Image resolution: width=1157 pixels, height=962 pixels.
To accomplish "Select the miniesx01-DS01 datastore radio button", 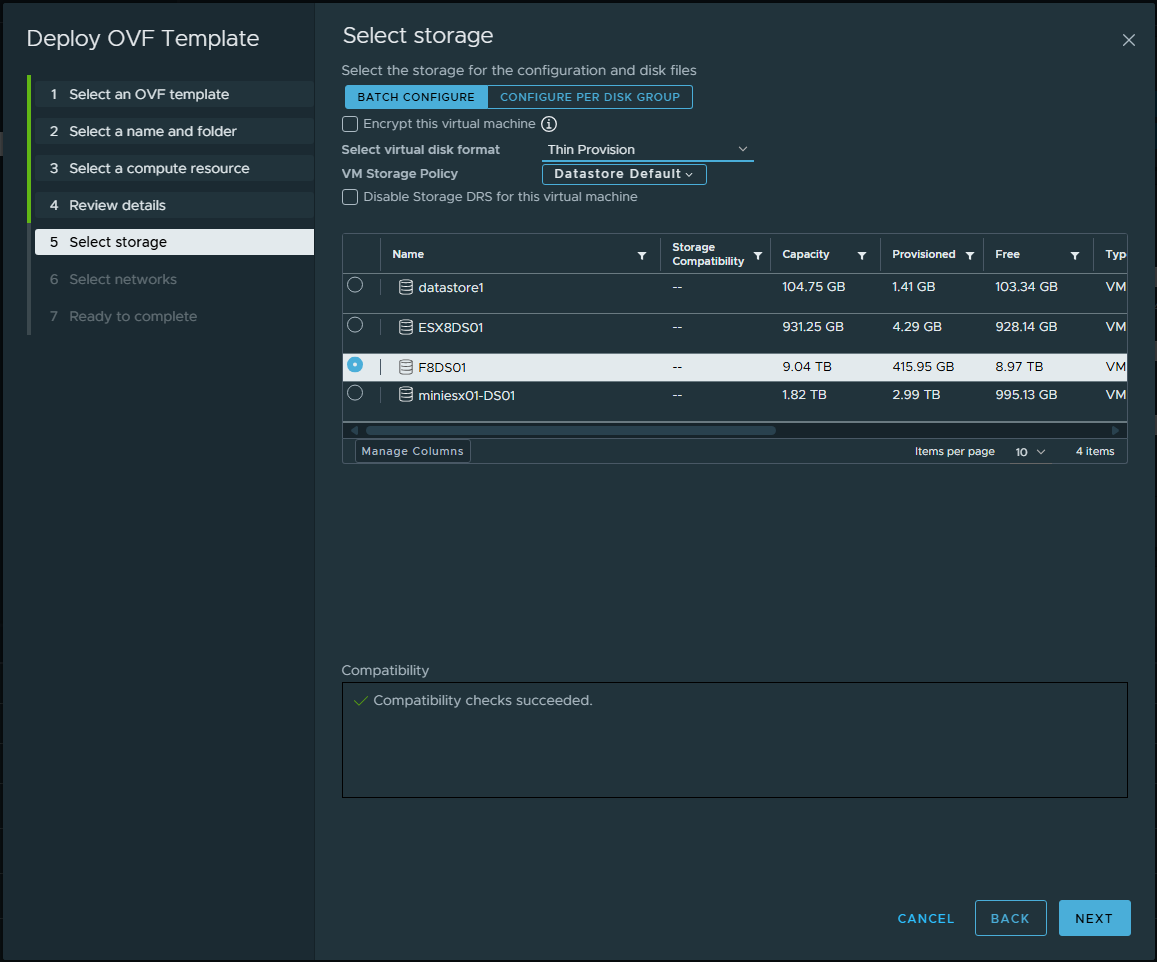I will (x=355, y=393).
